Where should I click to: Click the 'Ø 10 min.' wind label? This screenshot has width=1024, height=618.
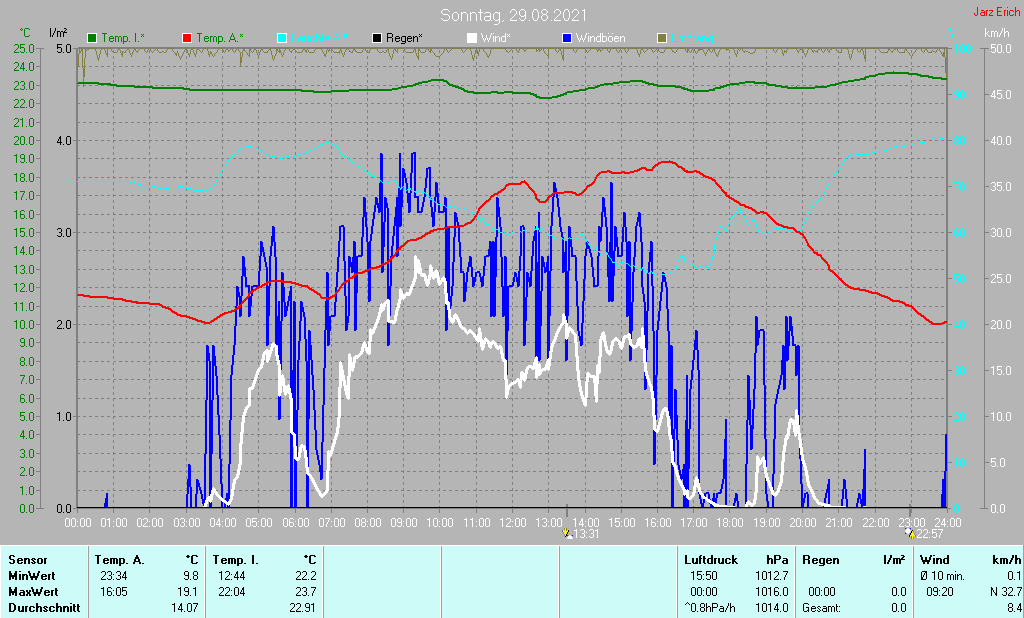click(944, 576)
